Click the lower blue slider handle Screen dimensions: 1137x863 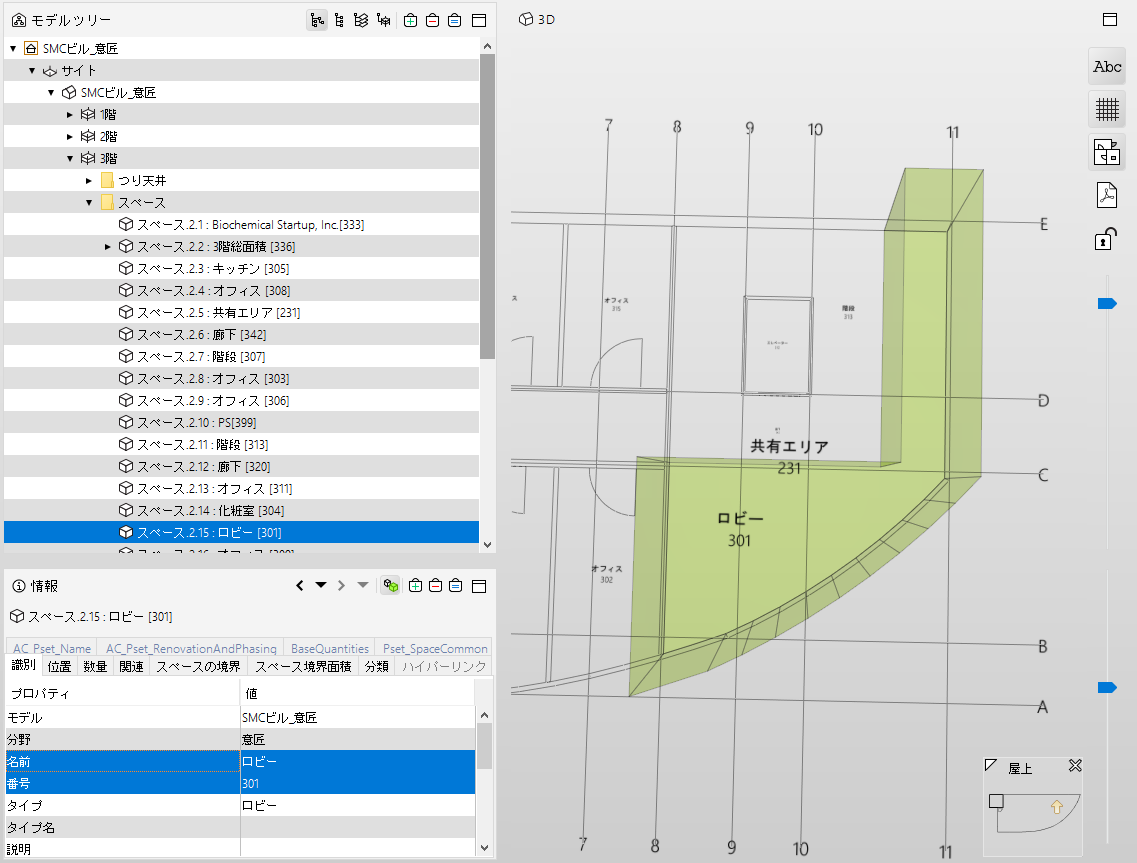(x=1107, y=687)
